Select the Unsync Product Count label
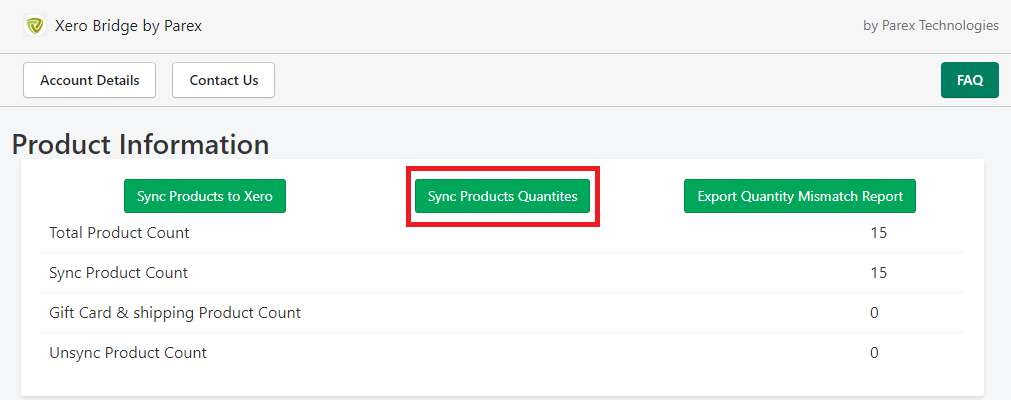The image size is (1011, 400). 128,353
